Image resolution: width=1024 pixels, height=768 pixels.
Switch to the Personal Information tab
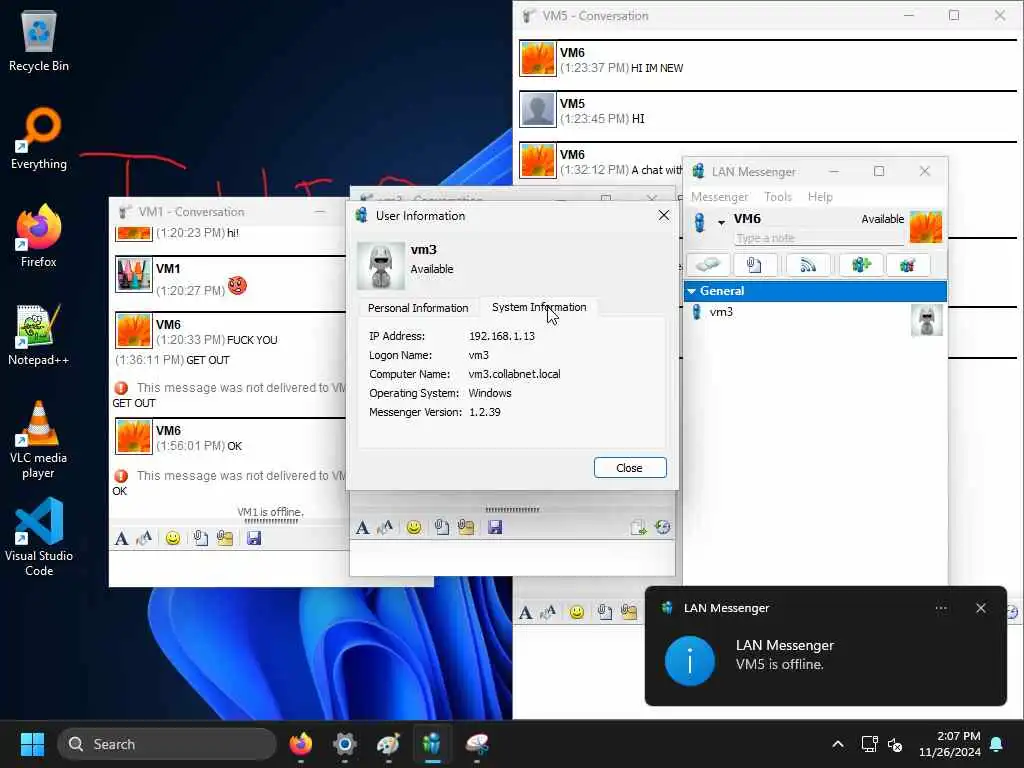pyautogui.click(x=418, y=308)
